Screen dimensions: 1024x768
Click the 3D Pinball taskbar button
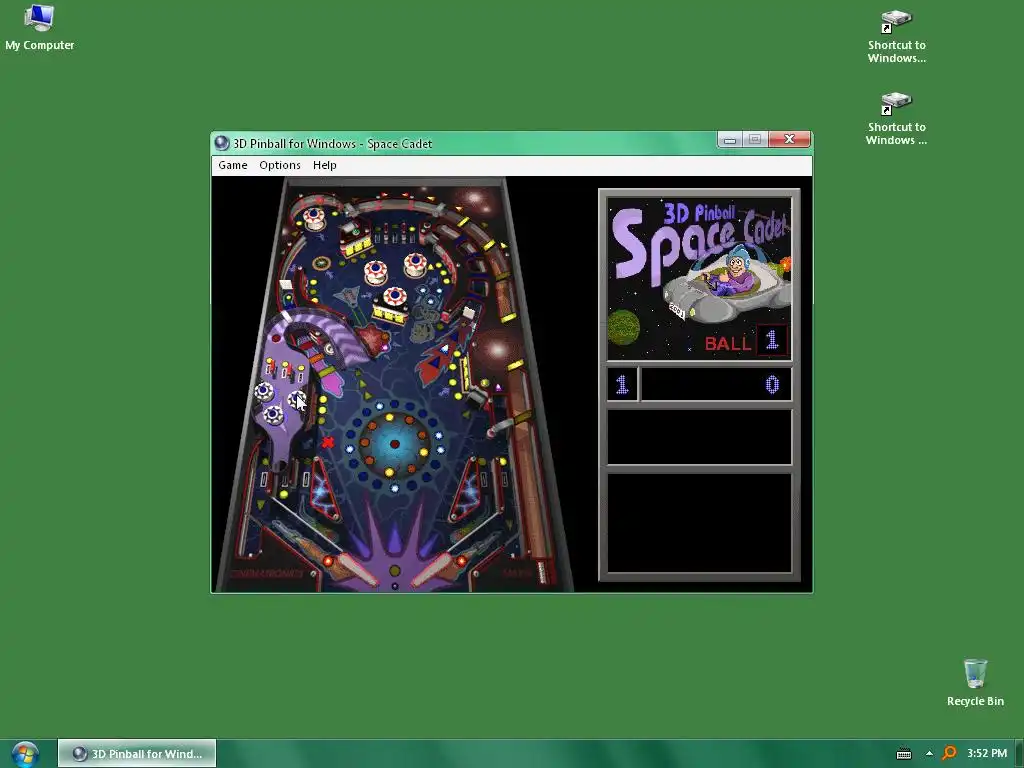[x=137, y=754]
